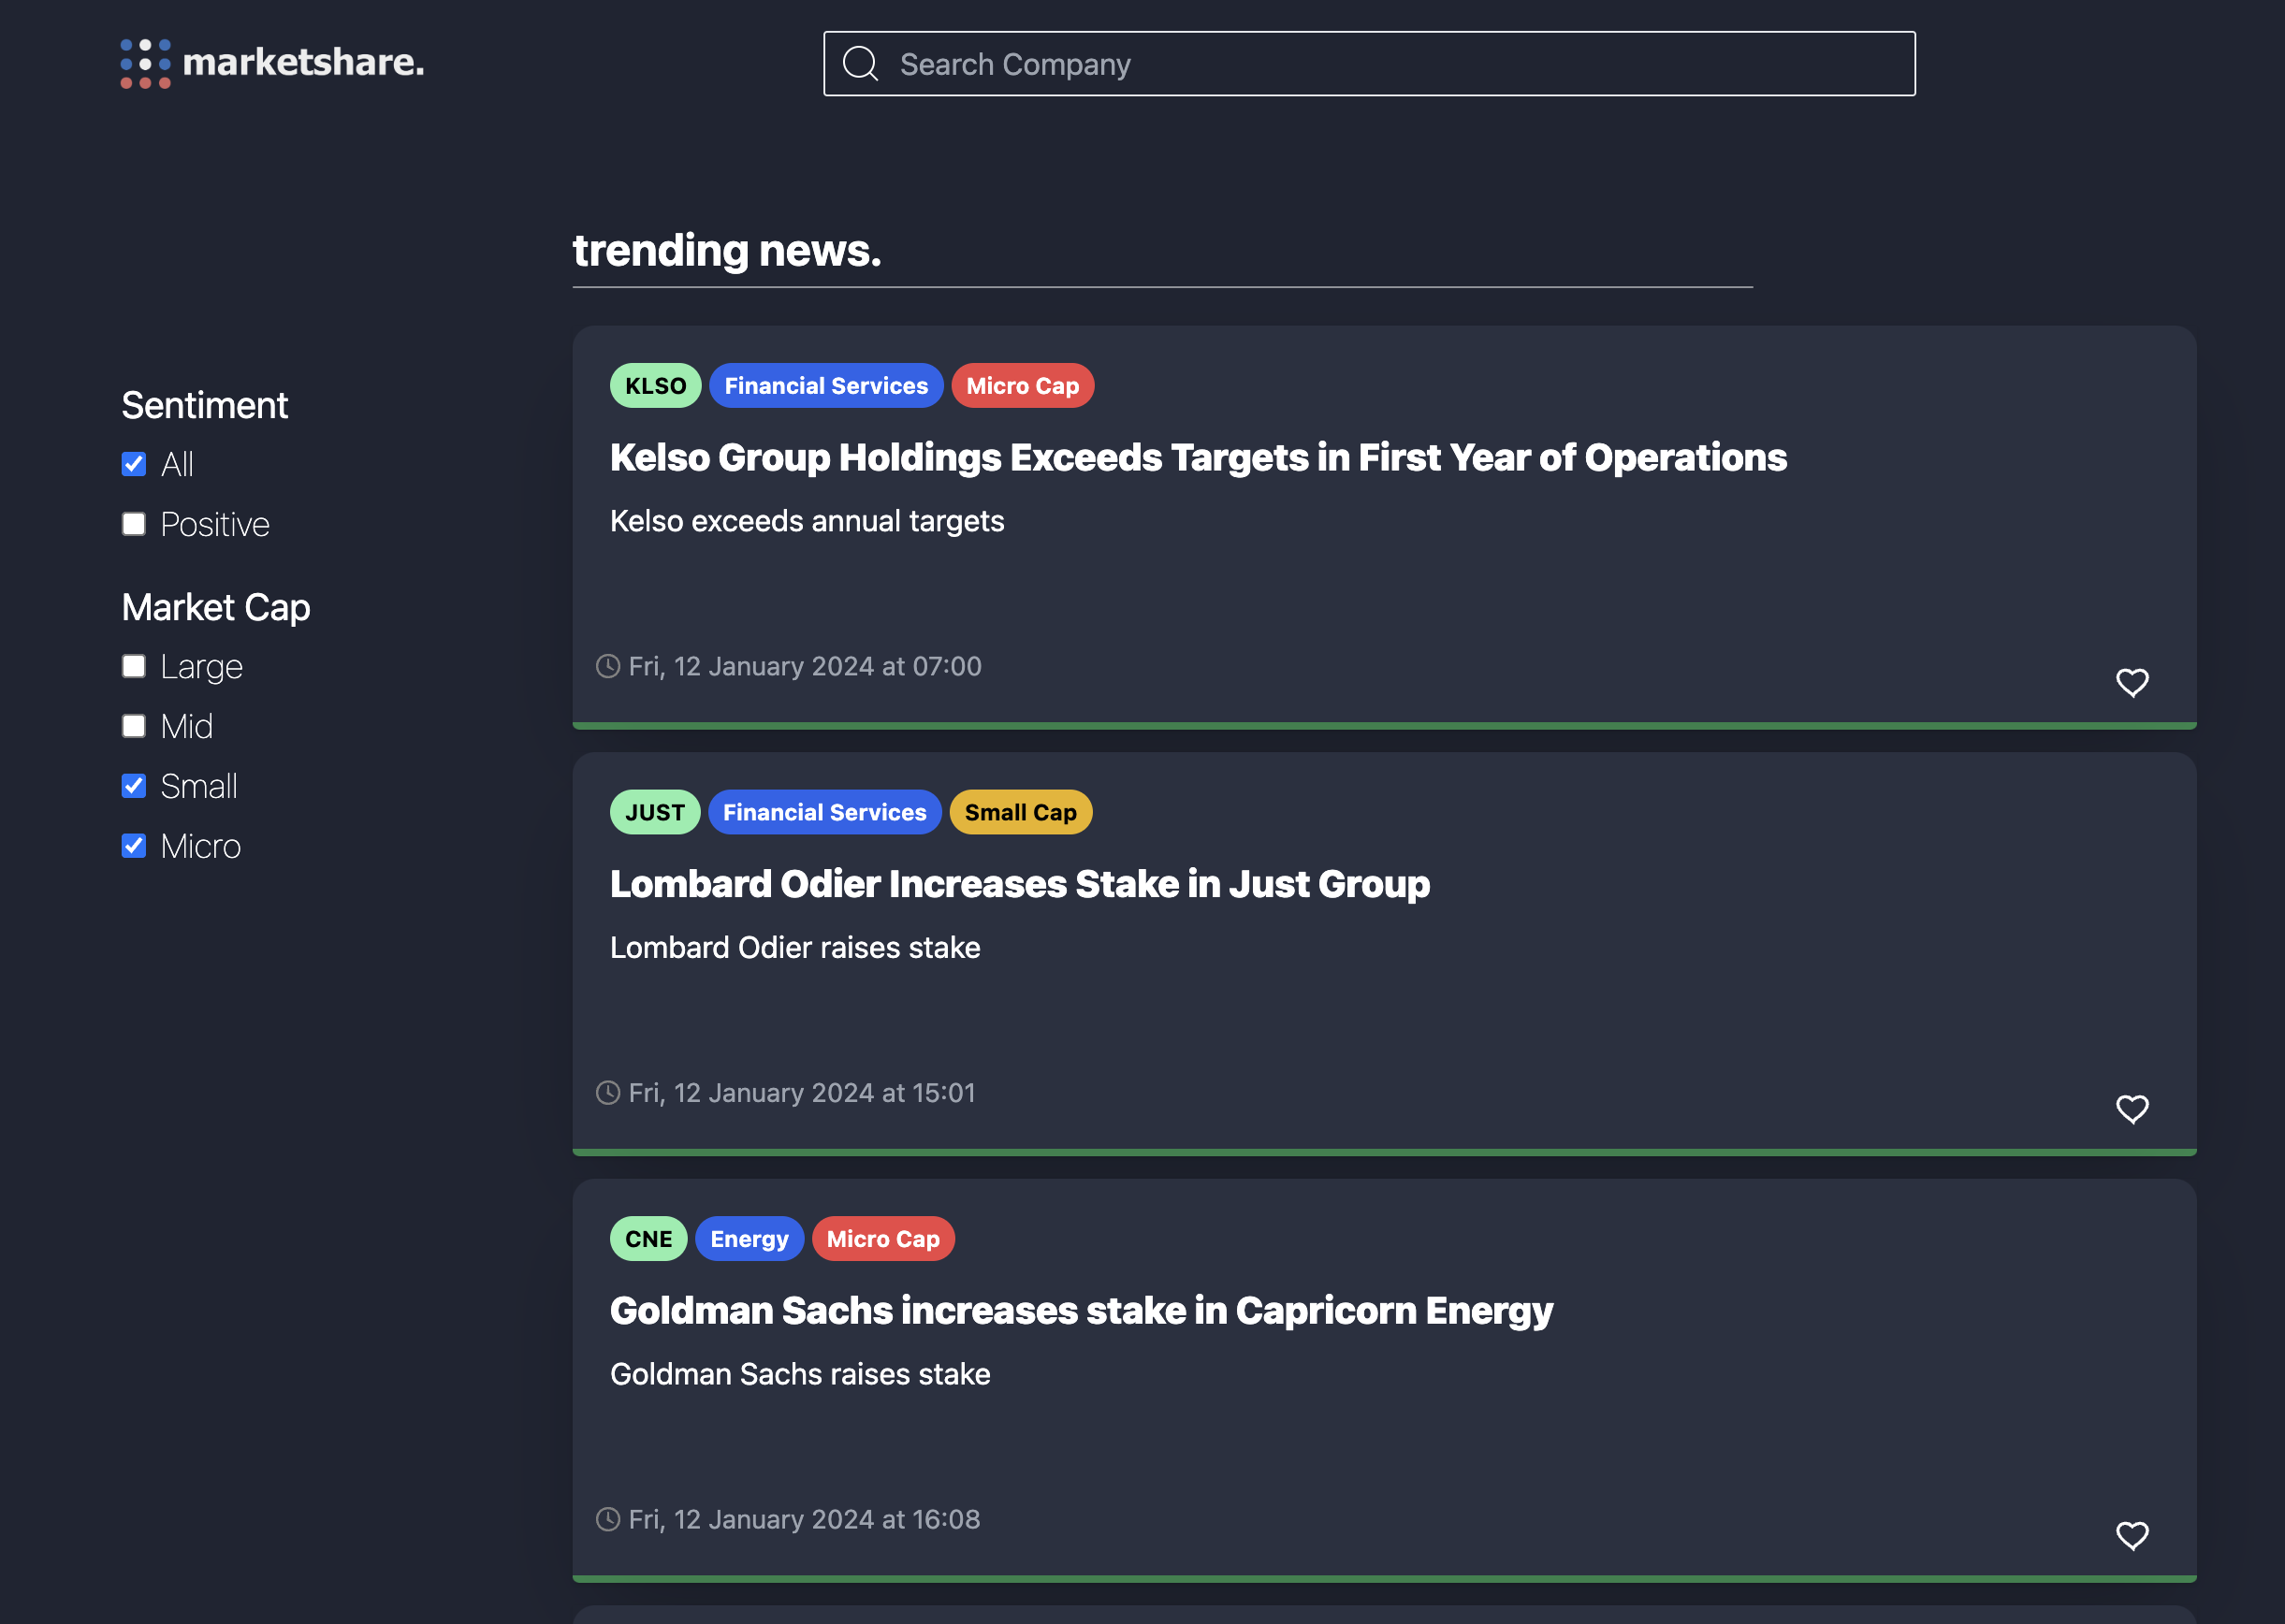
Task: Enable the Mid market cap checkbox
Action: tap(134, 726)
